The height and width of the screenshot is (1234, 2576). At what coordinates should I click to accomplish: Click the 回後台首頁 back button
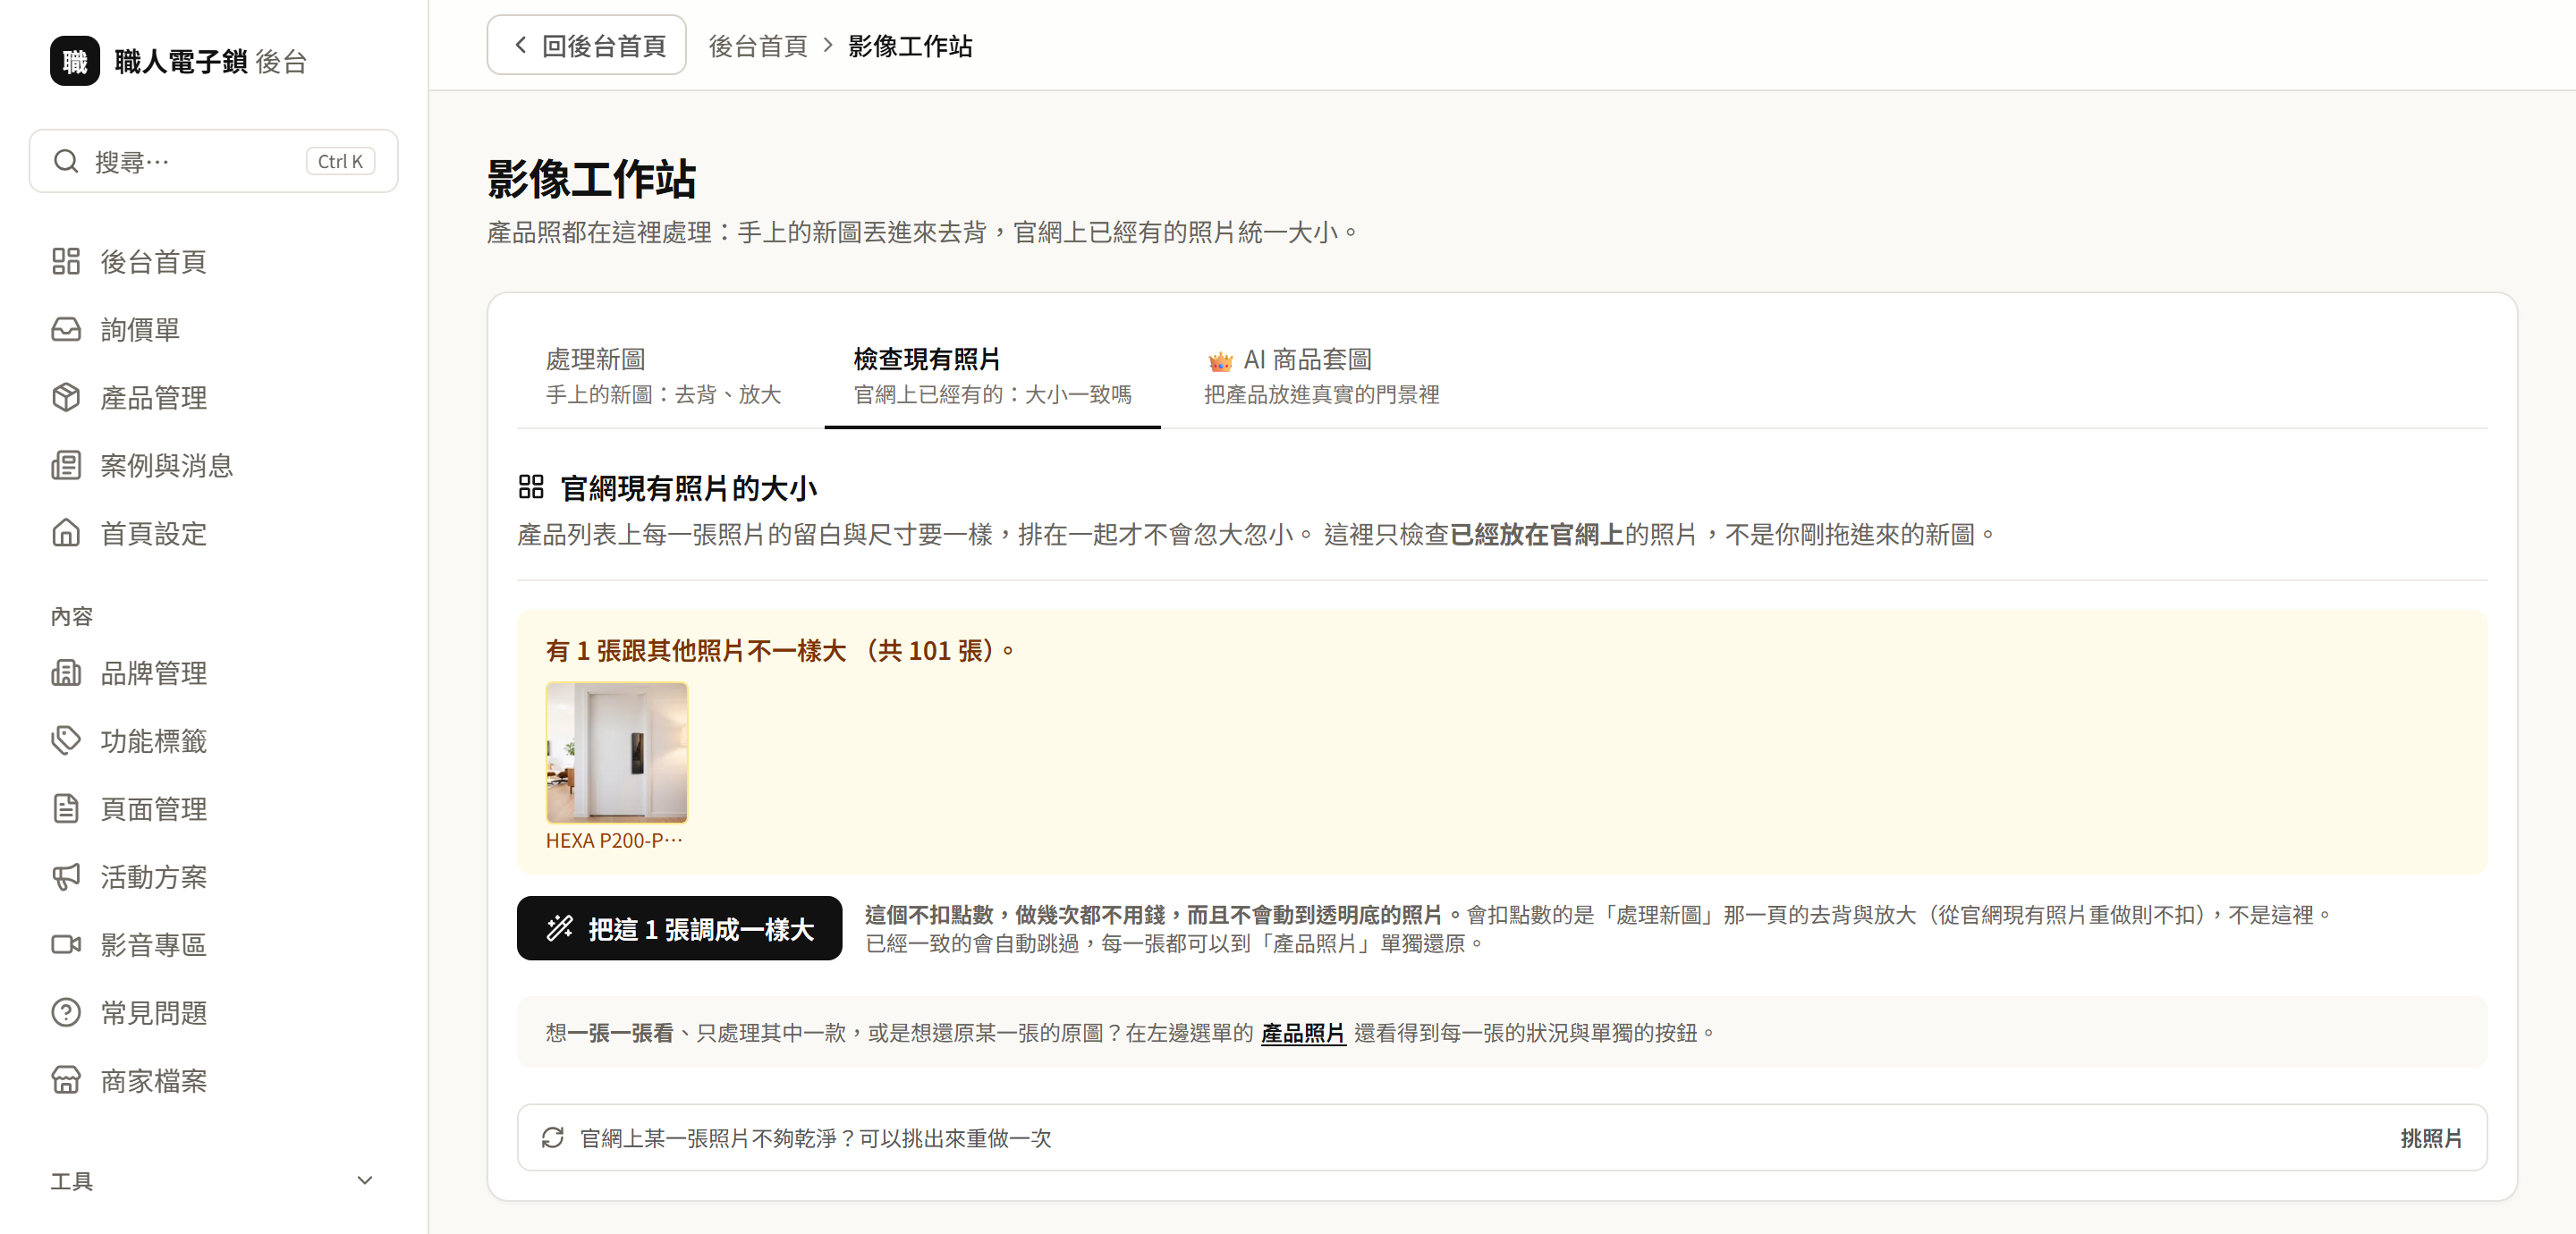coord(586,45)
